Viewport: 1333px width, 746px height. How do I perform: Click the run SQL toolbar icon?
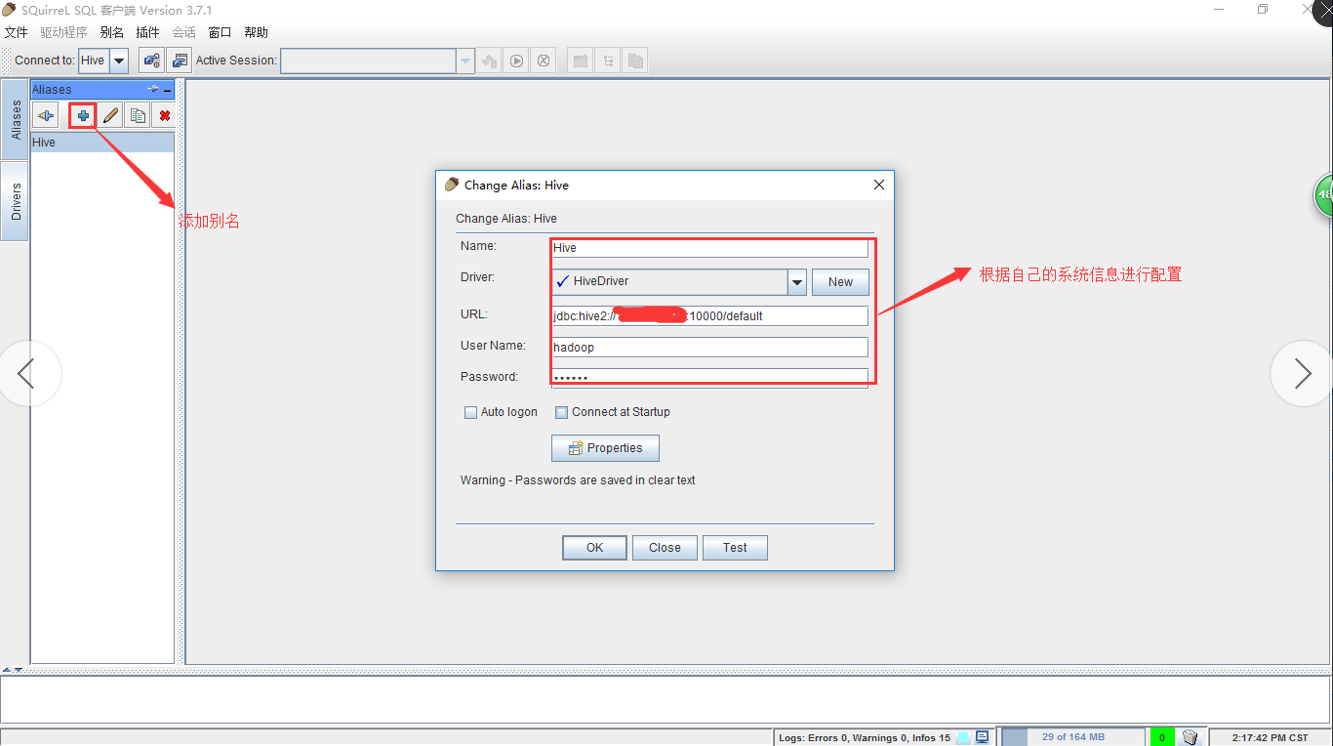pos(516,61)
